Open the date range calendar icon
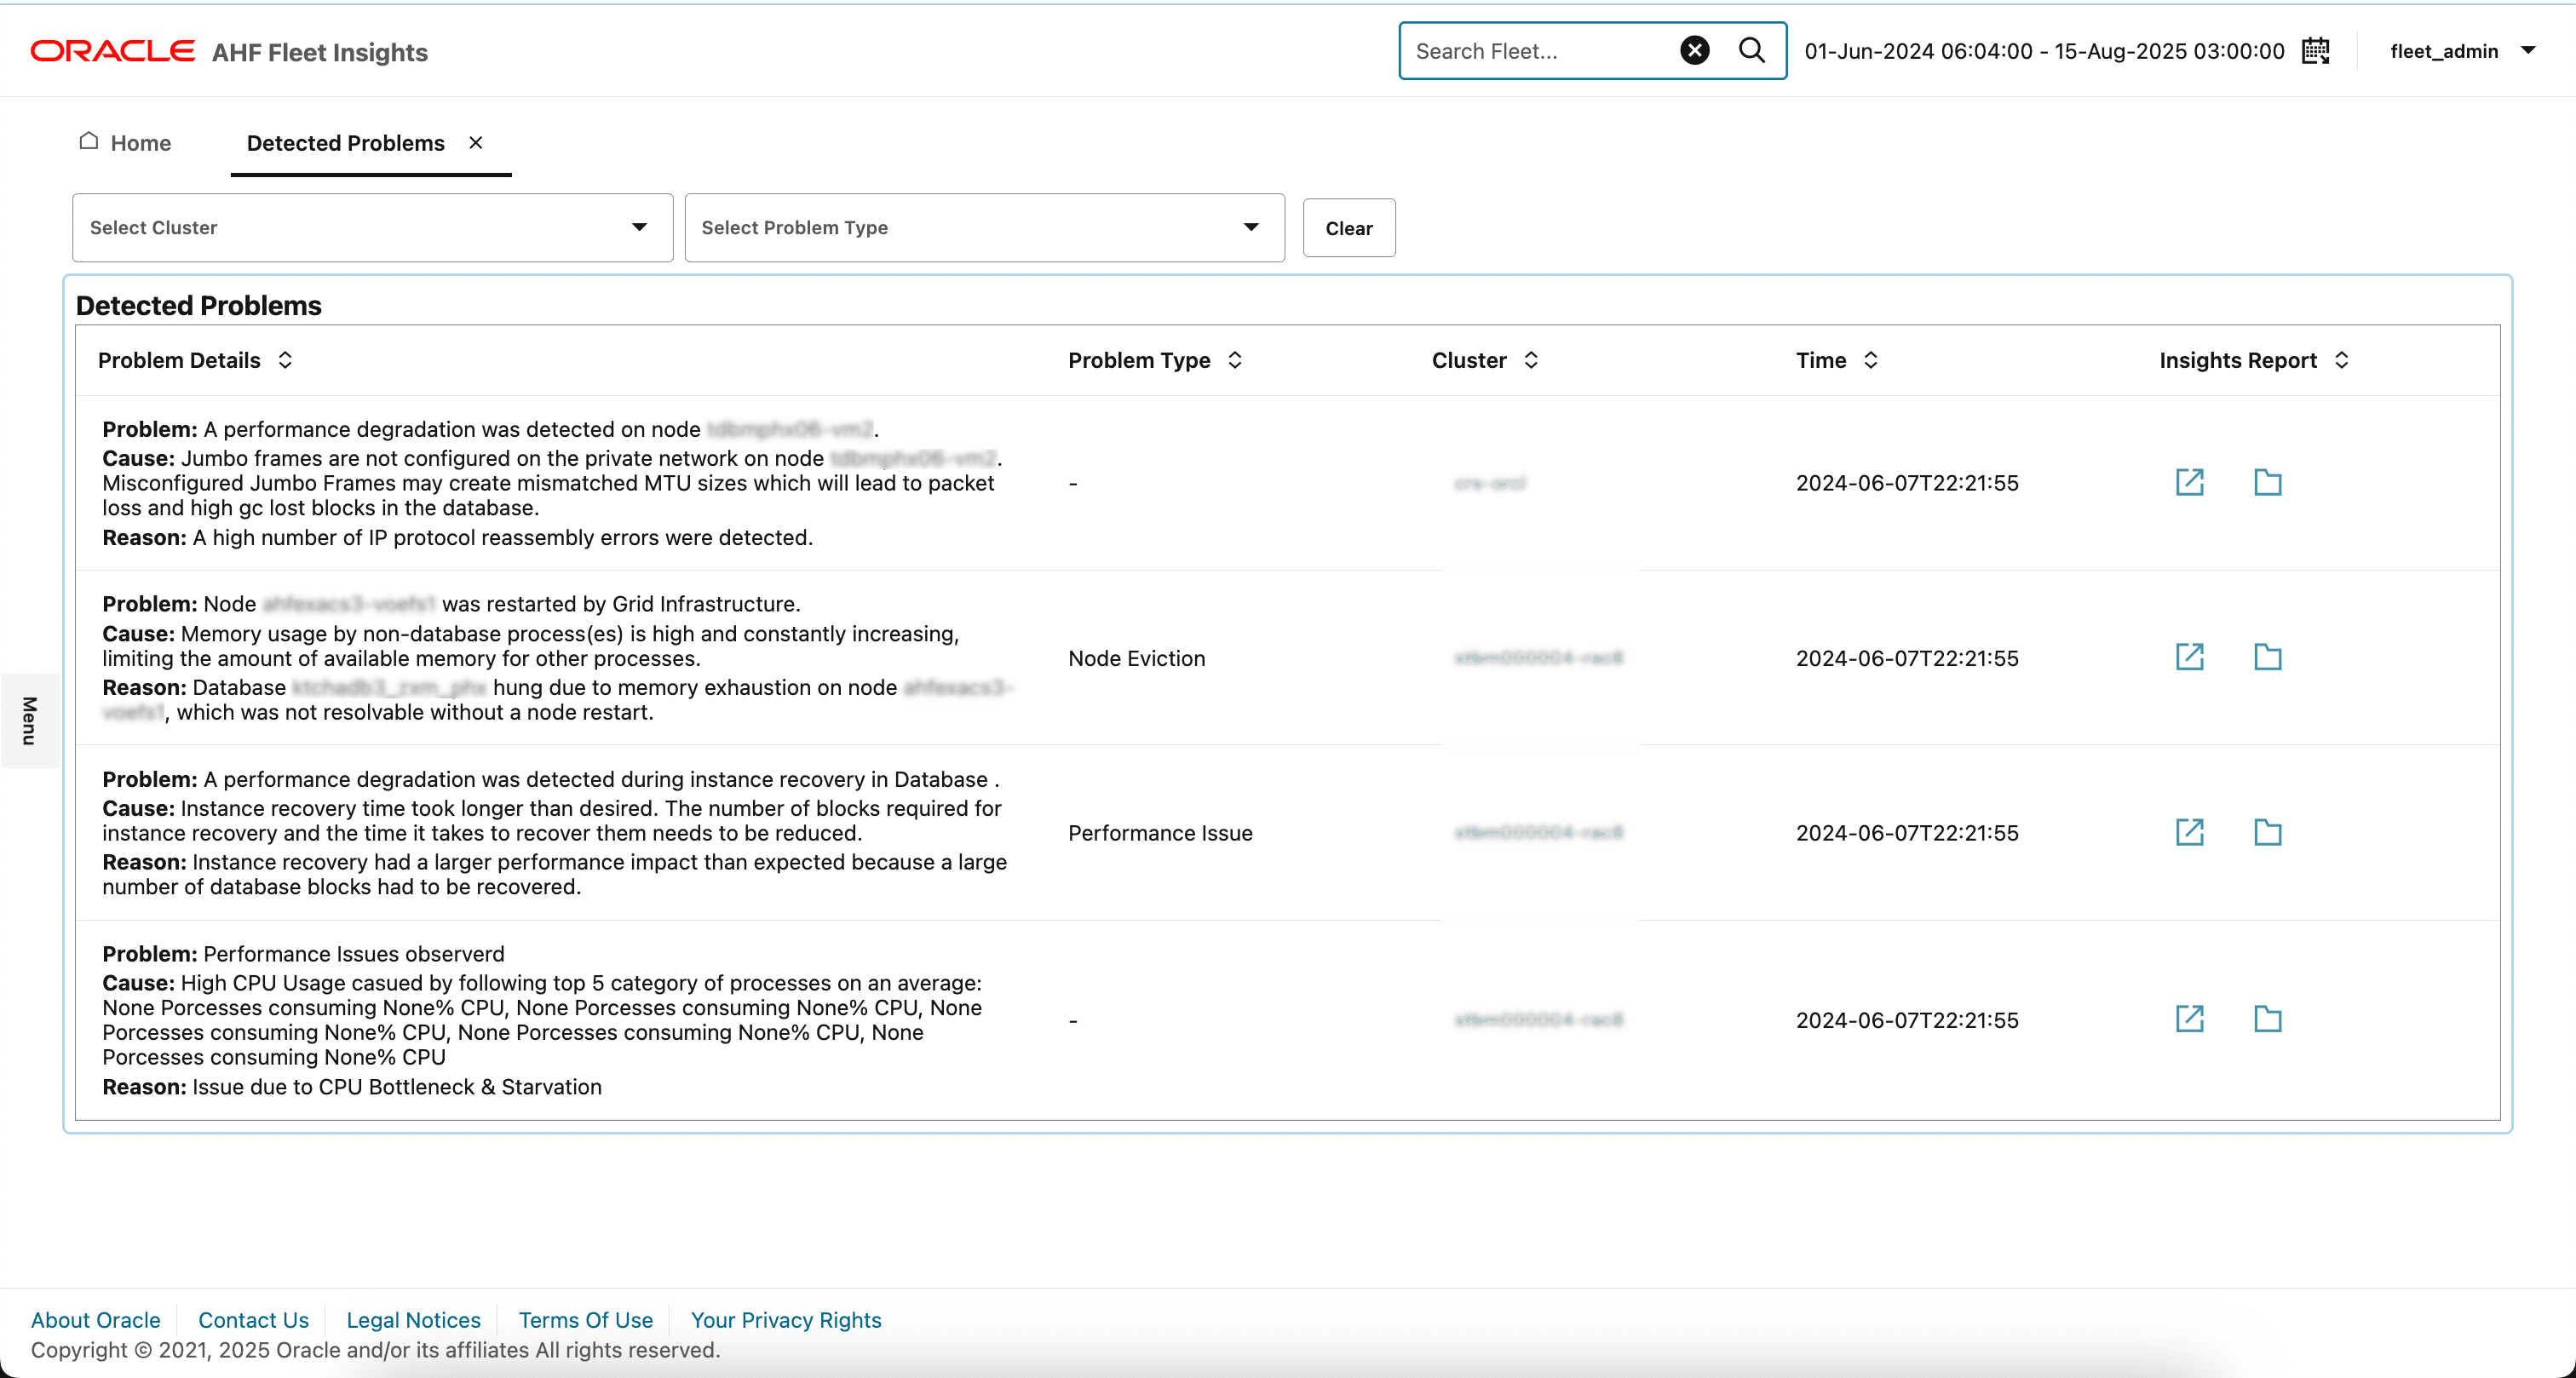 point(2315,51)
